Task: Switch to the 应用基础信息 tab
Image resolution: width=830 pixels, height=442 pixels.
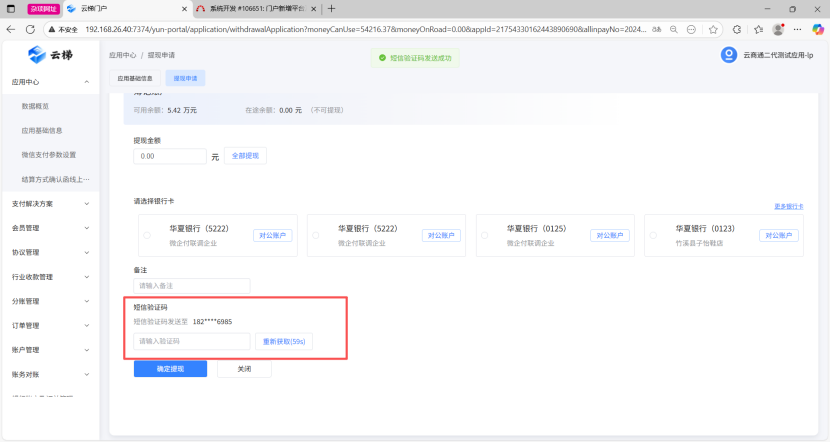Action: coord(135,77)
